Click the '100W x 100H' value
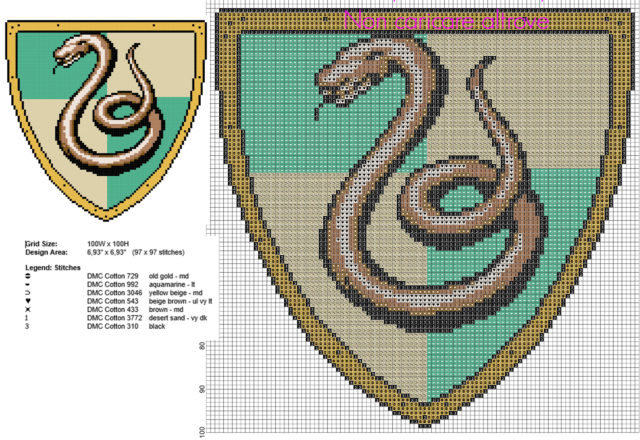Image resolution: width=640 pixels, height=440 pixels. (x=108, y=244)
